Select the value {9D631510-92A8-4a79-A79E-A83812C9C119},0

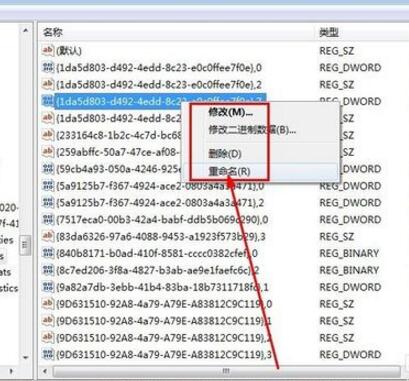pos(164,304)
